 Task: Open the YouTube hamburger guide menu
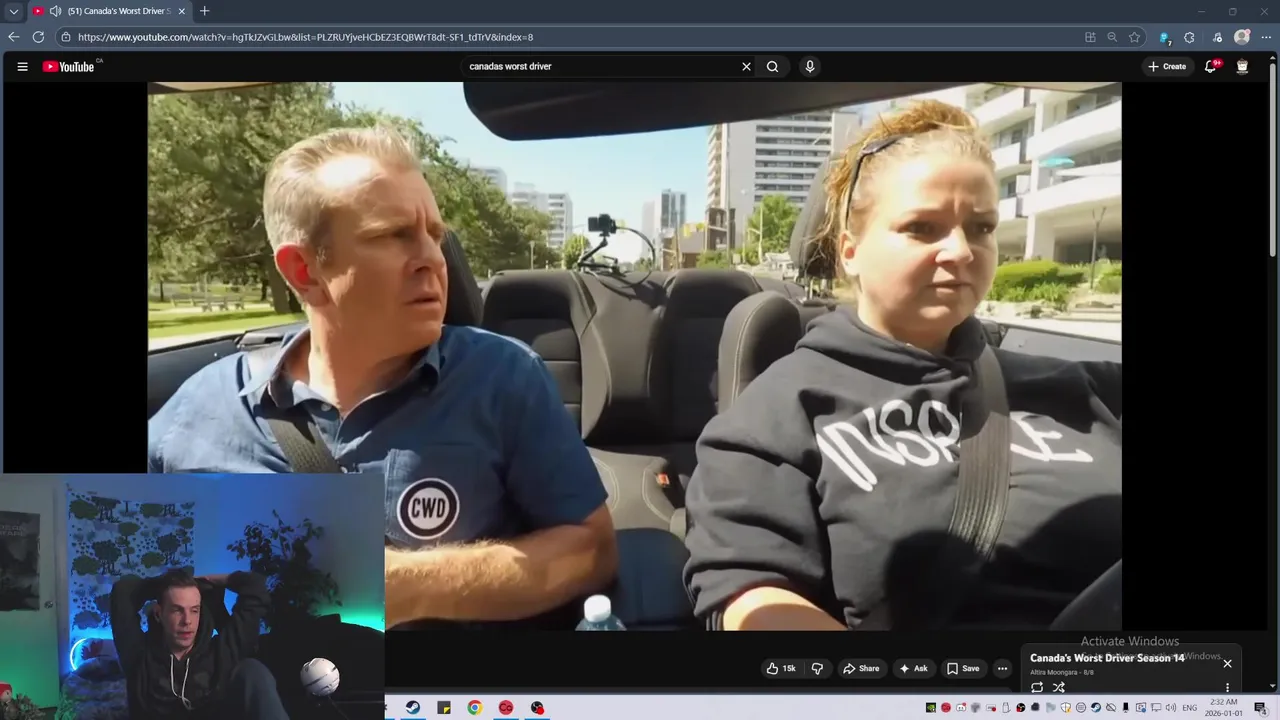click(x=22, y=67)
